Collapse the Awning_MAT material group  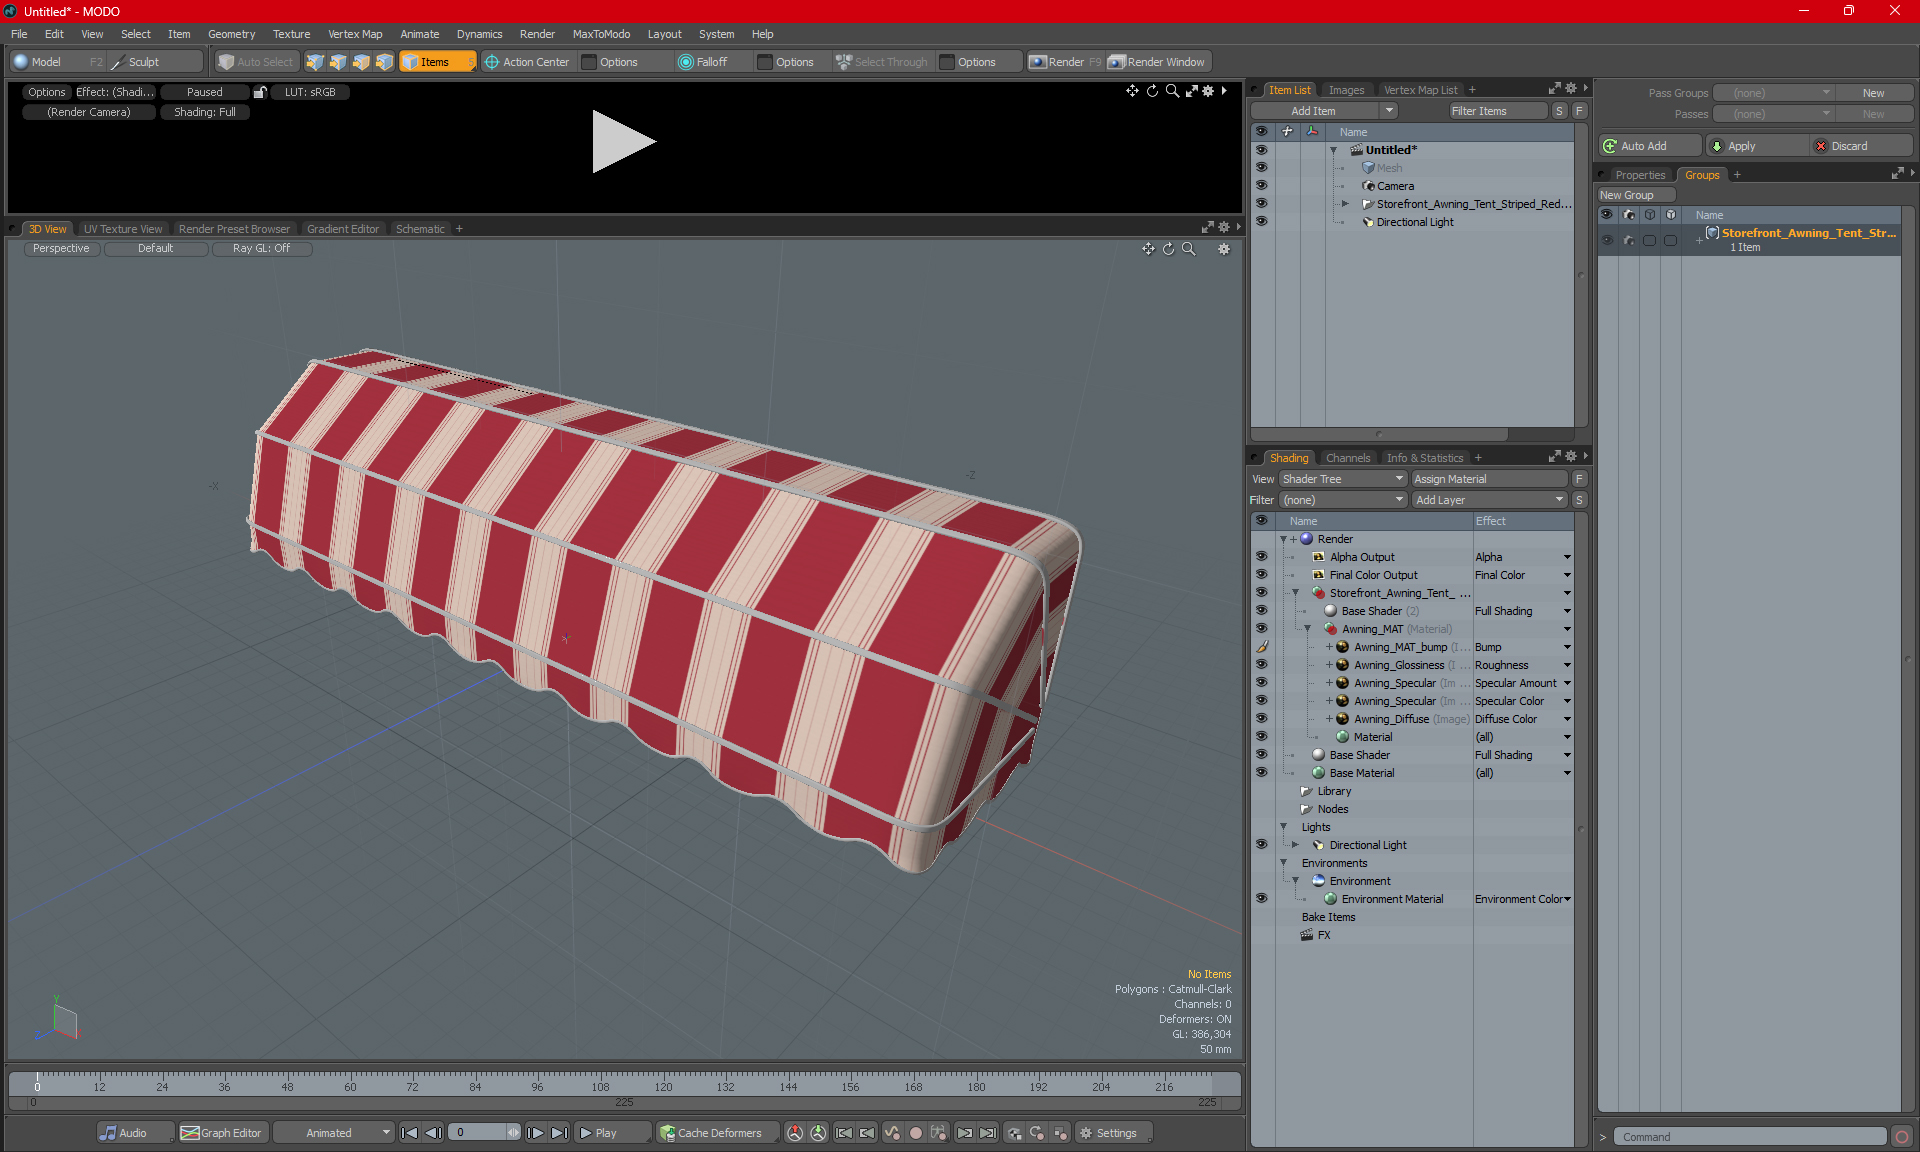(x=1307, y=629)
